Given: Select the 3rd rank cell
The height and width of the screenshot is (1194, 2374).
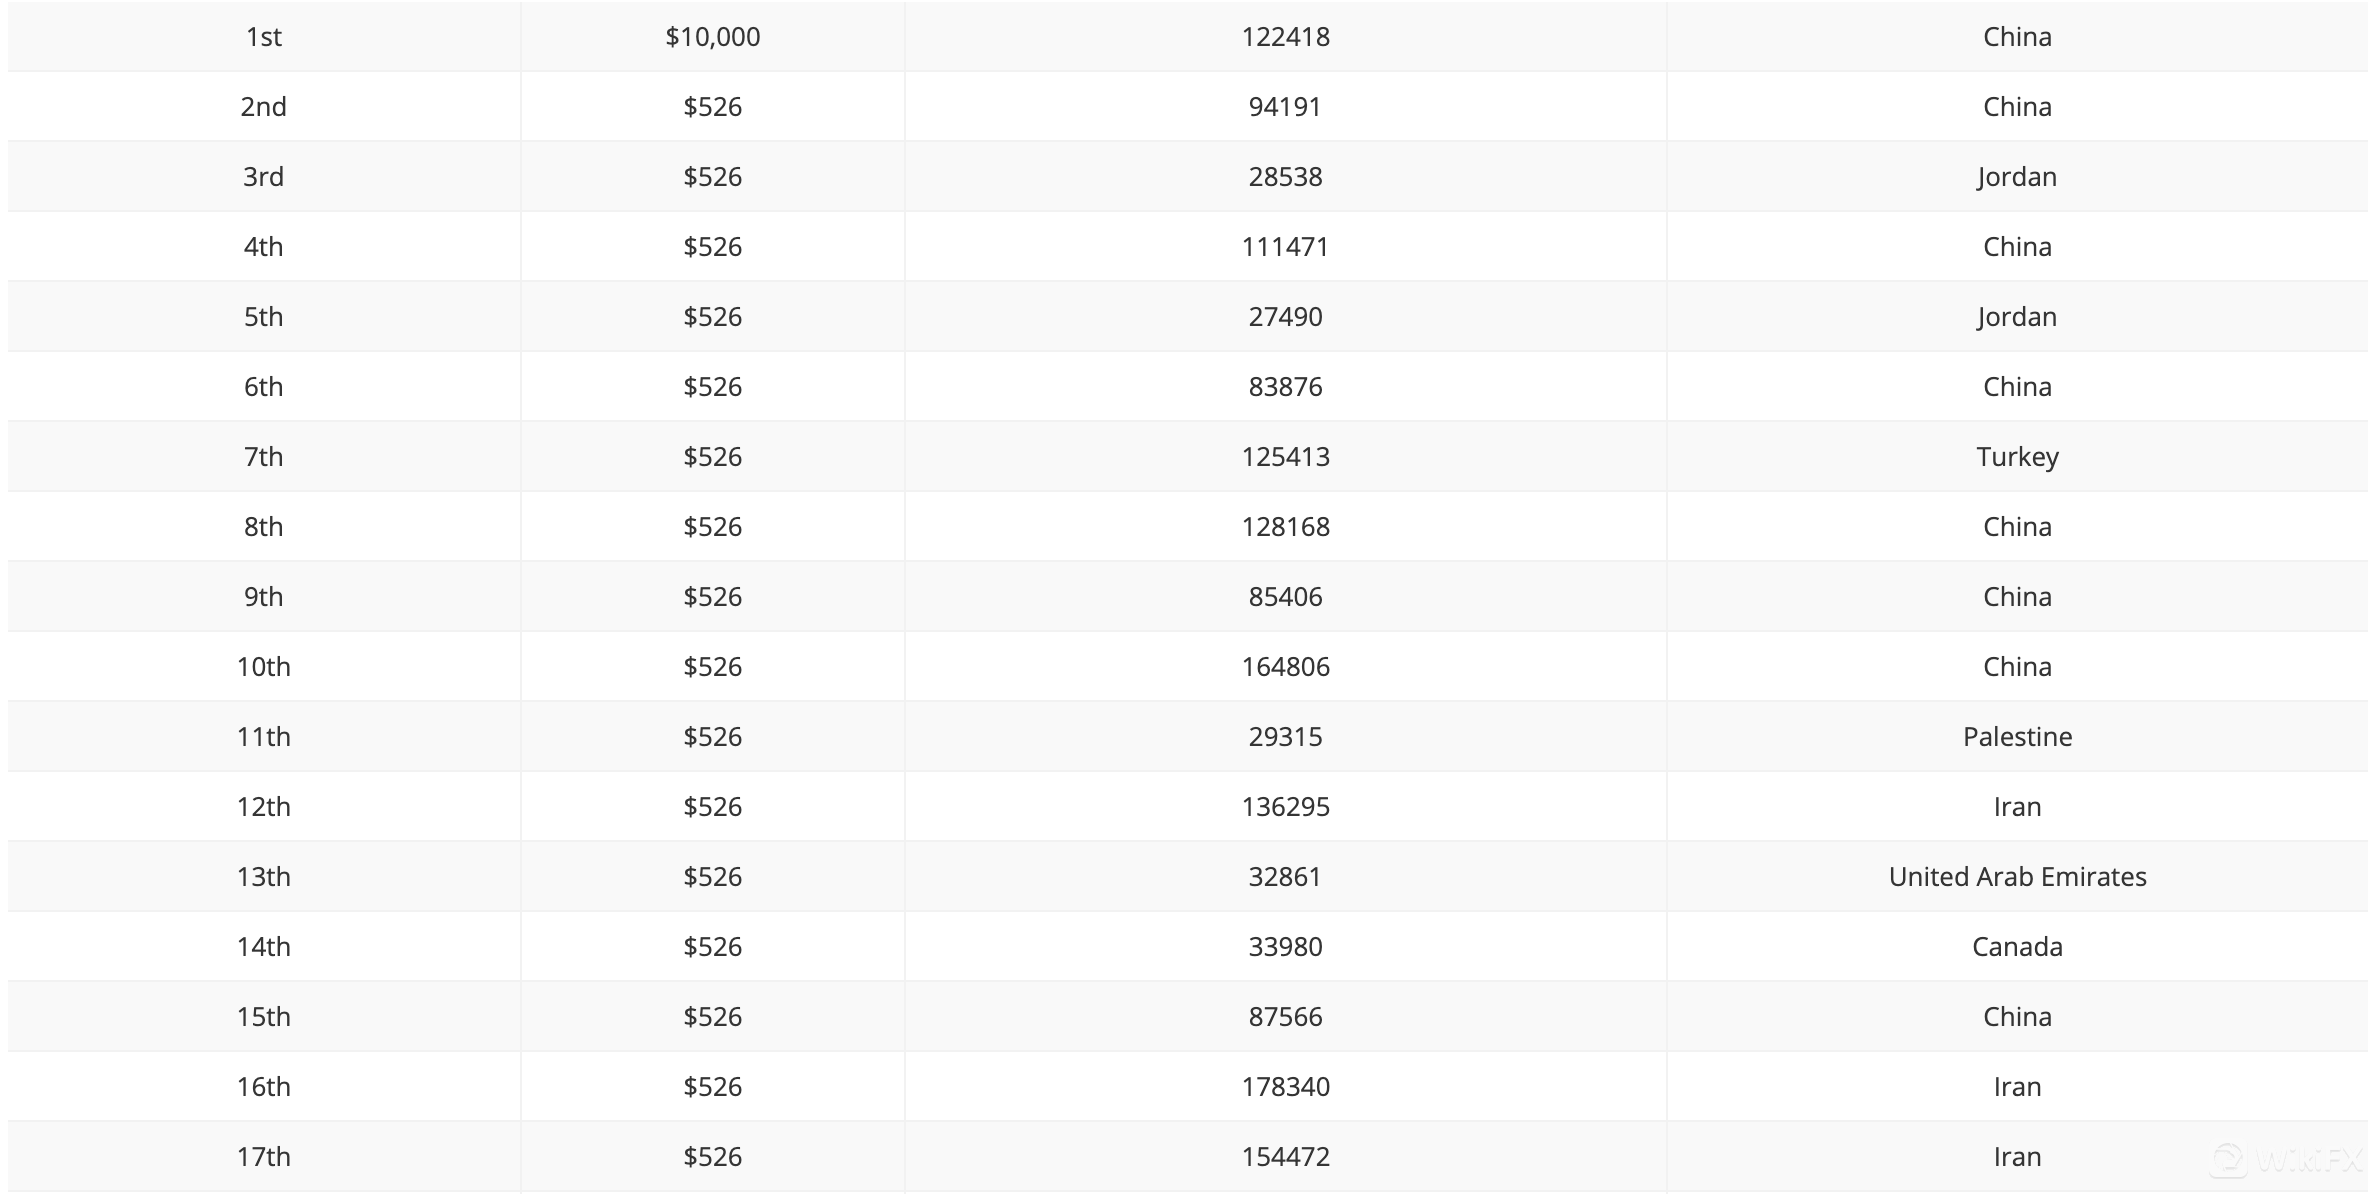Looking at the screenshot, I should pos(264,177).
